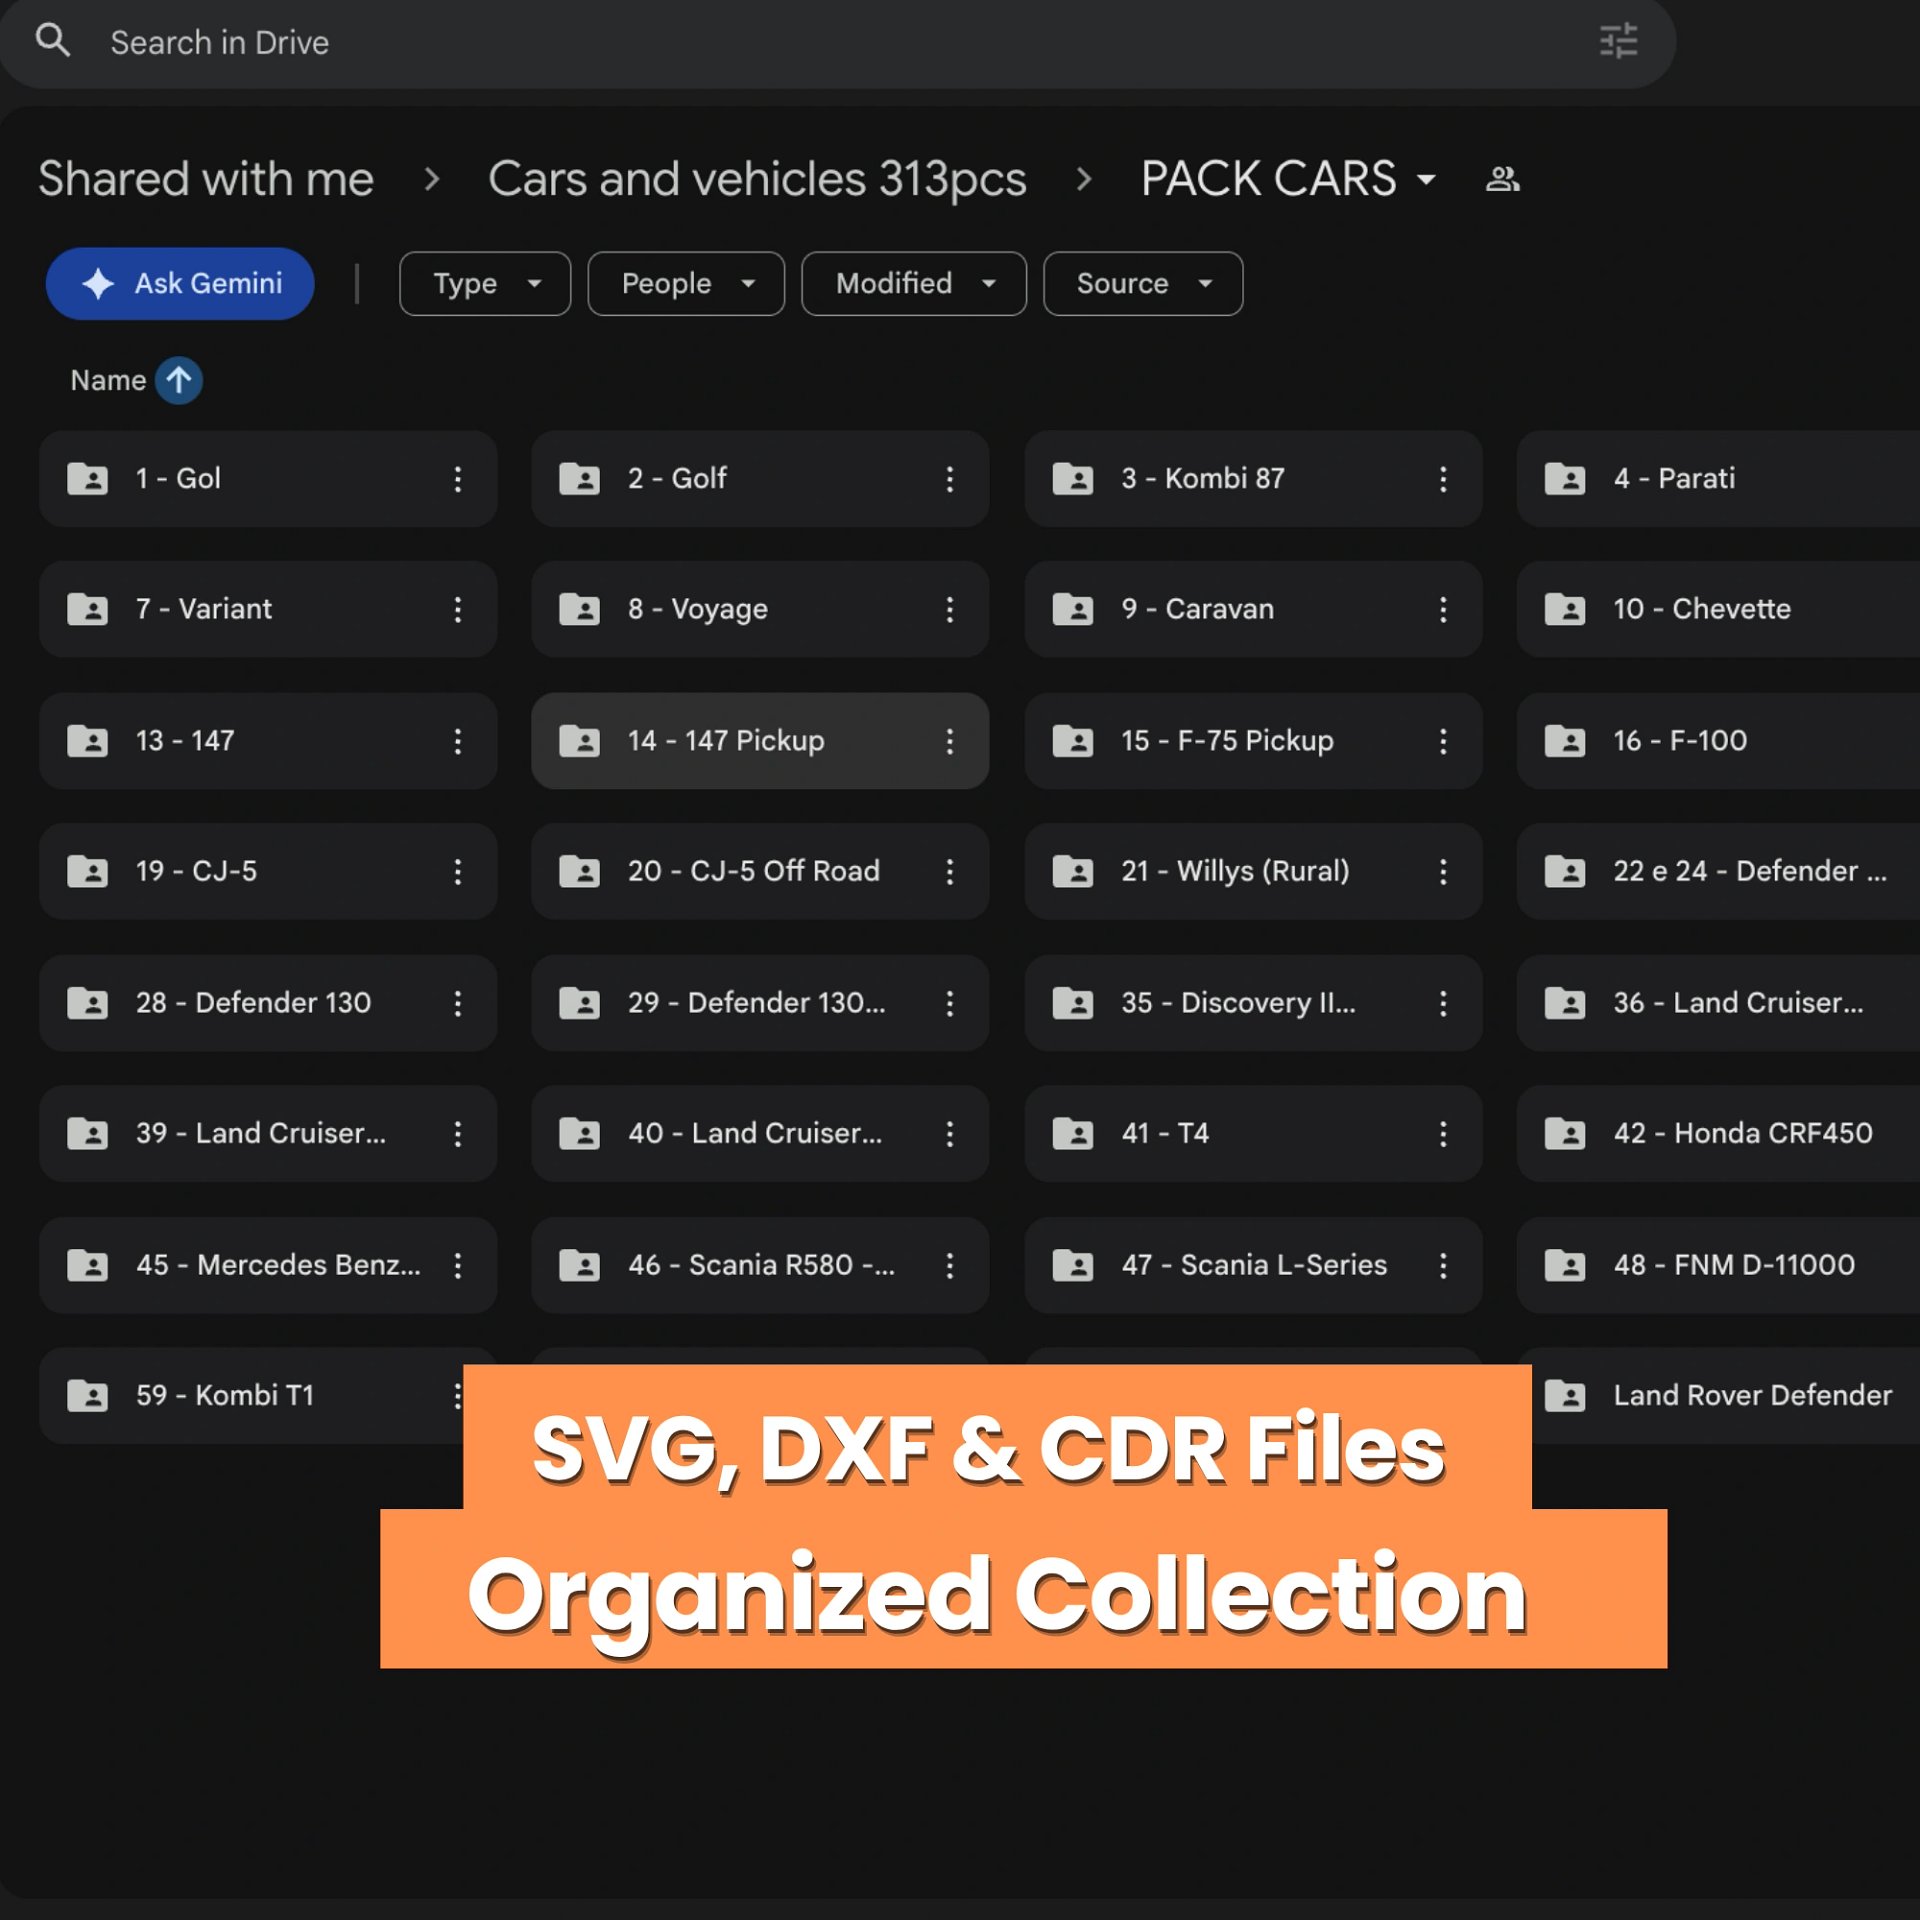Select the 36 - Land Cruiser folder

(1718, 1003)
